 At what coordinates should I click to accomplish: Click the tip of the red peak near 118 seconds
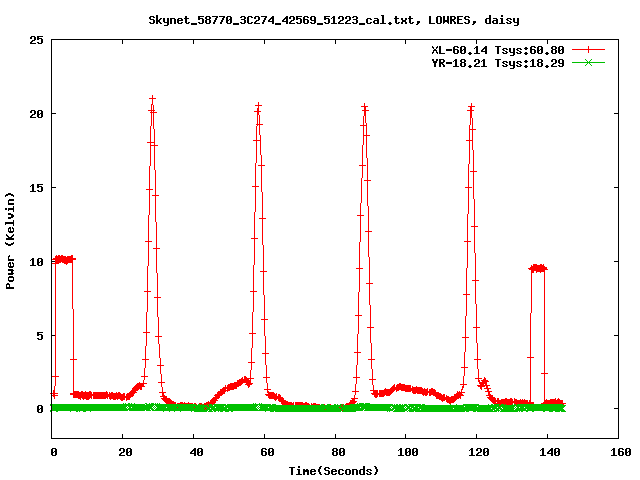(471, 107)
